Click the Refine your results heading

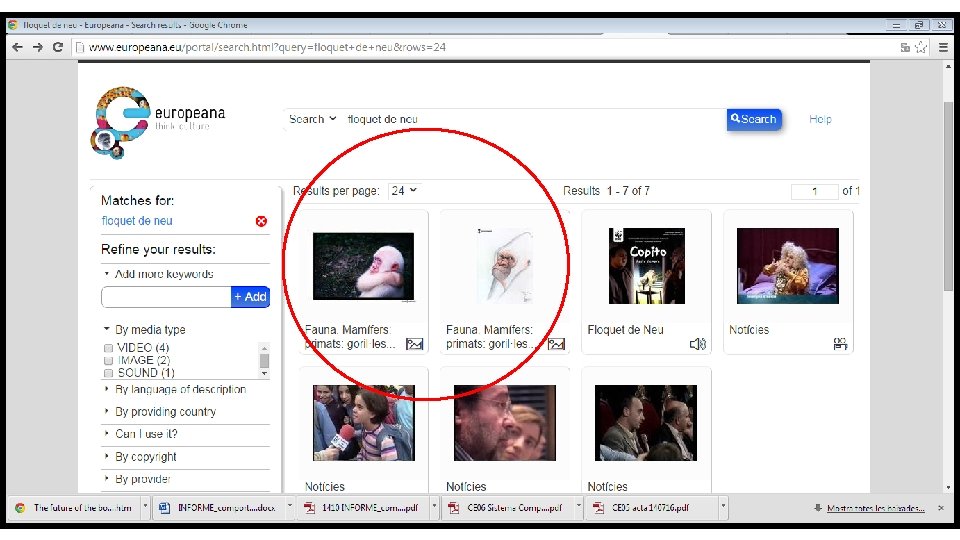(x=158, y=249)
